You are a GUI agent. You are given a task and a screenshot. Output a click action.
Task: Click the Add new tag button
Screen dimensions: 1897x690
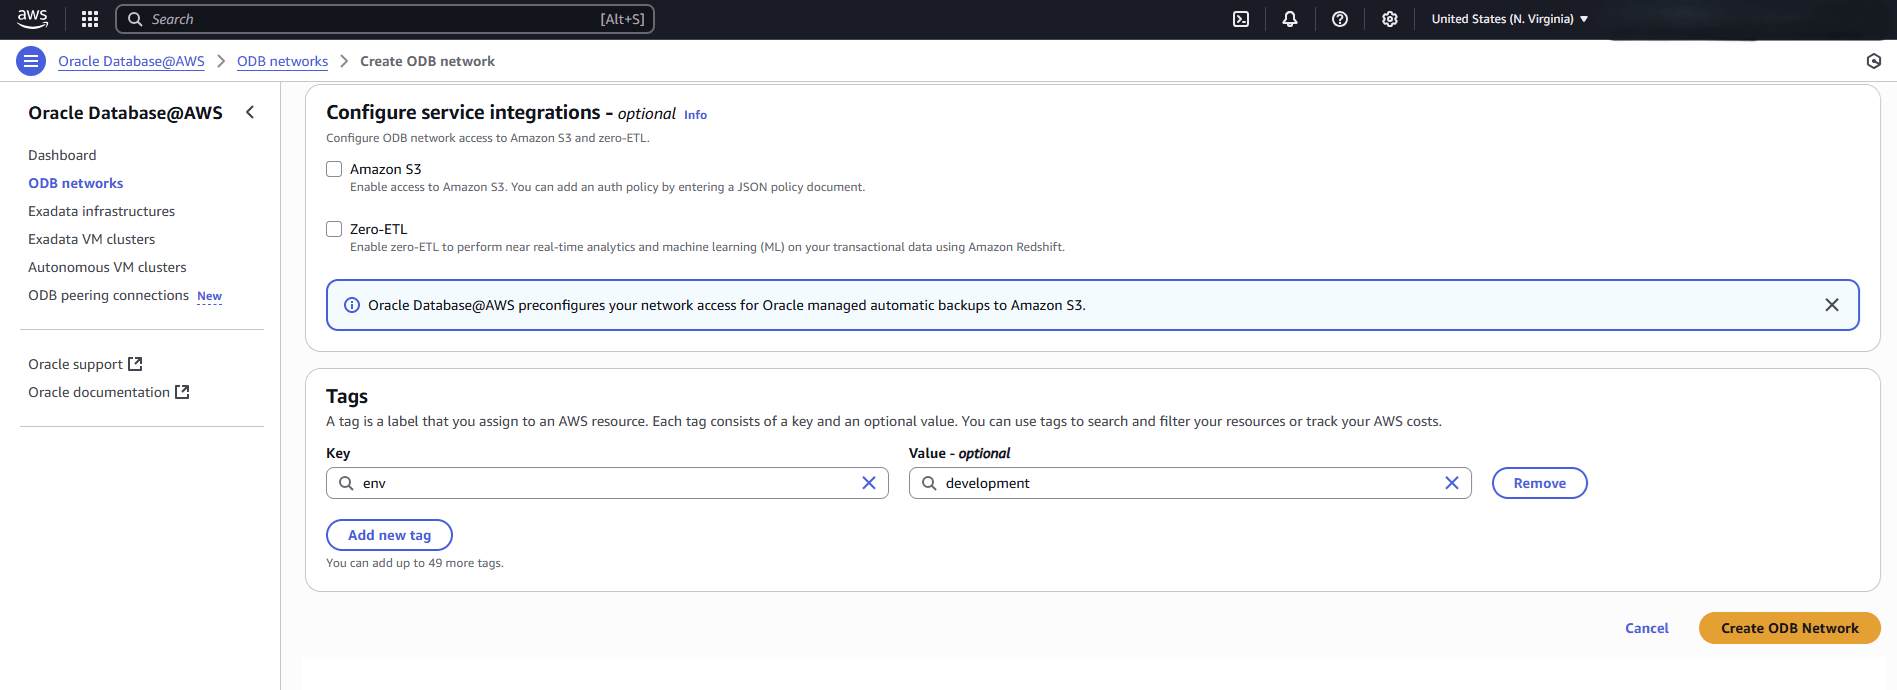(x=389, y=535)
